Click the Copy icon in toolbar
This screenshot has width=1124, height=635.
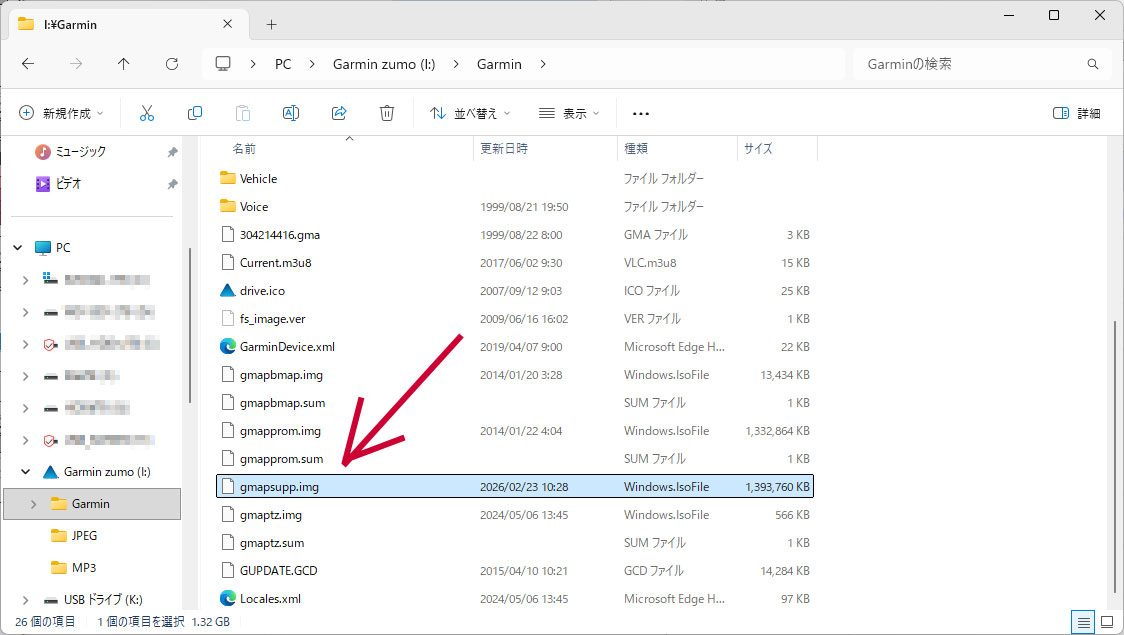click(x=195, y=113)
